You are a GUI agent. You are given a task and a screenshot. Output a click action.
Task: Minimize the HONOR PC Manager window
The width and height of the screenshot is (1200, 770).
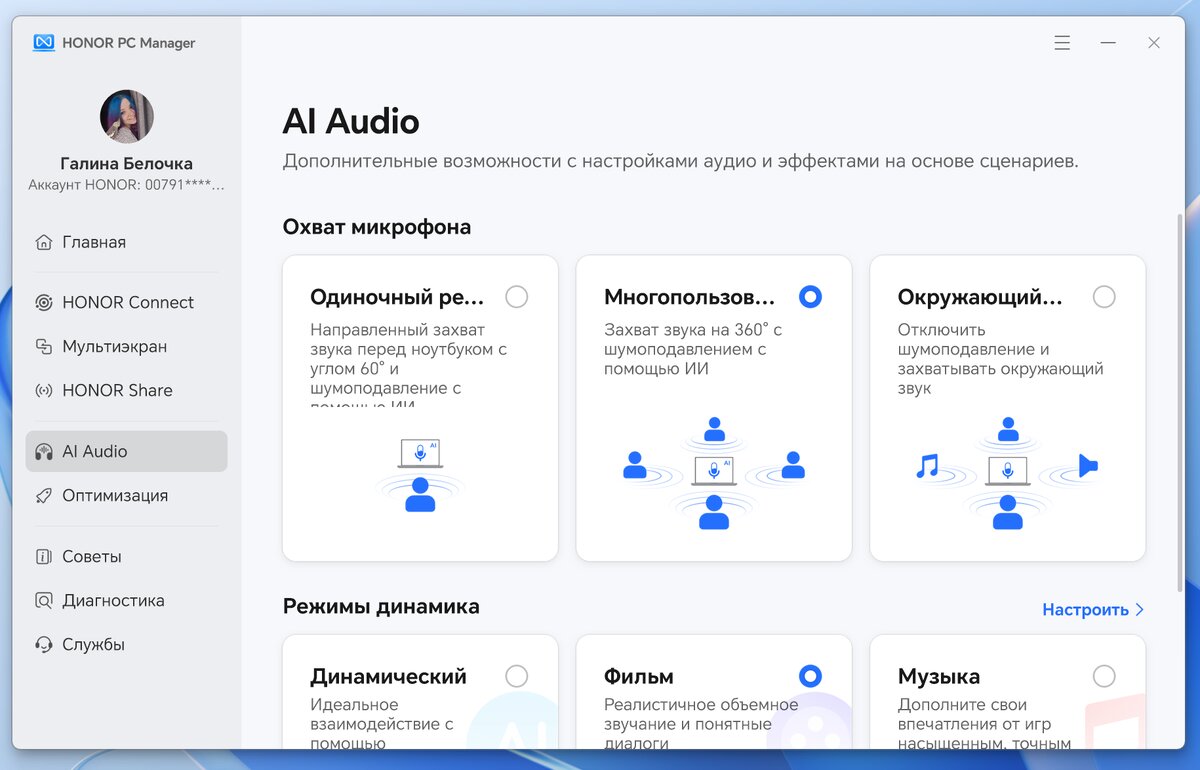[x=1108, y=43]
